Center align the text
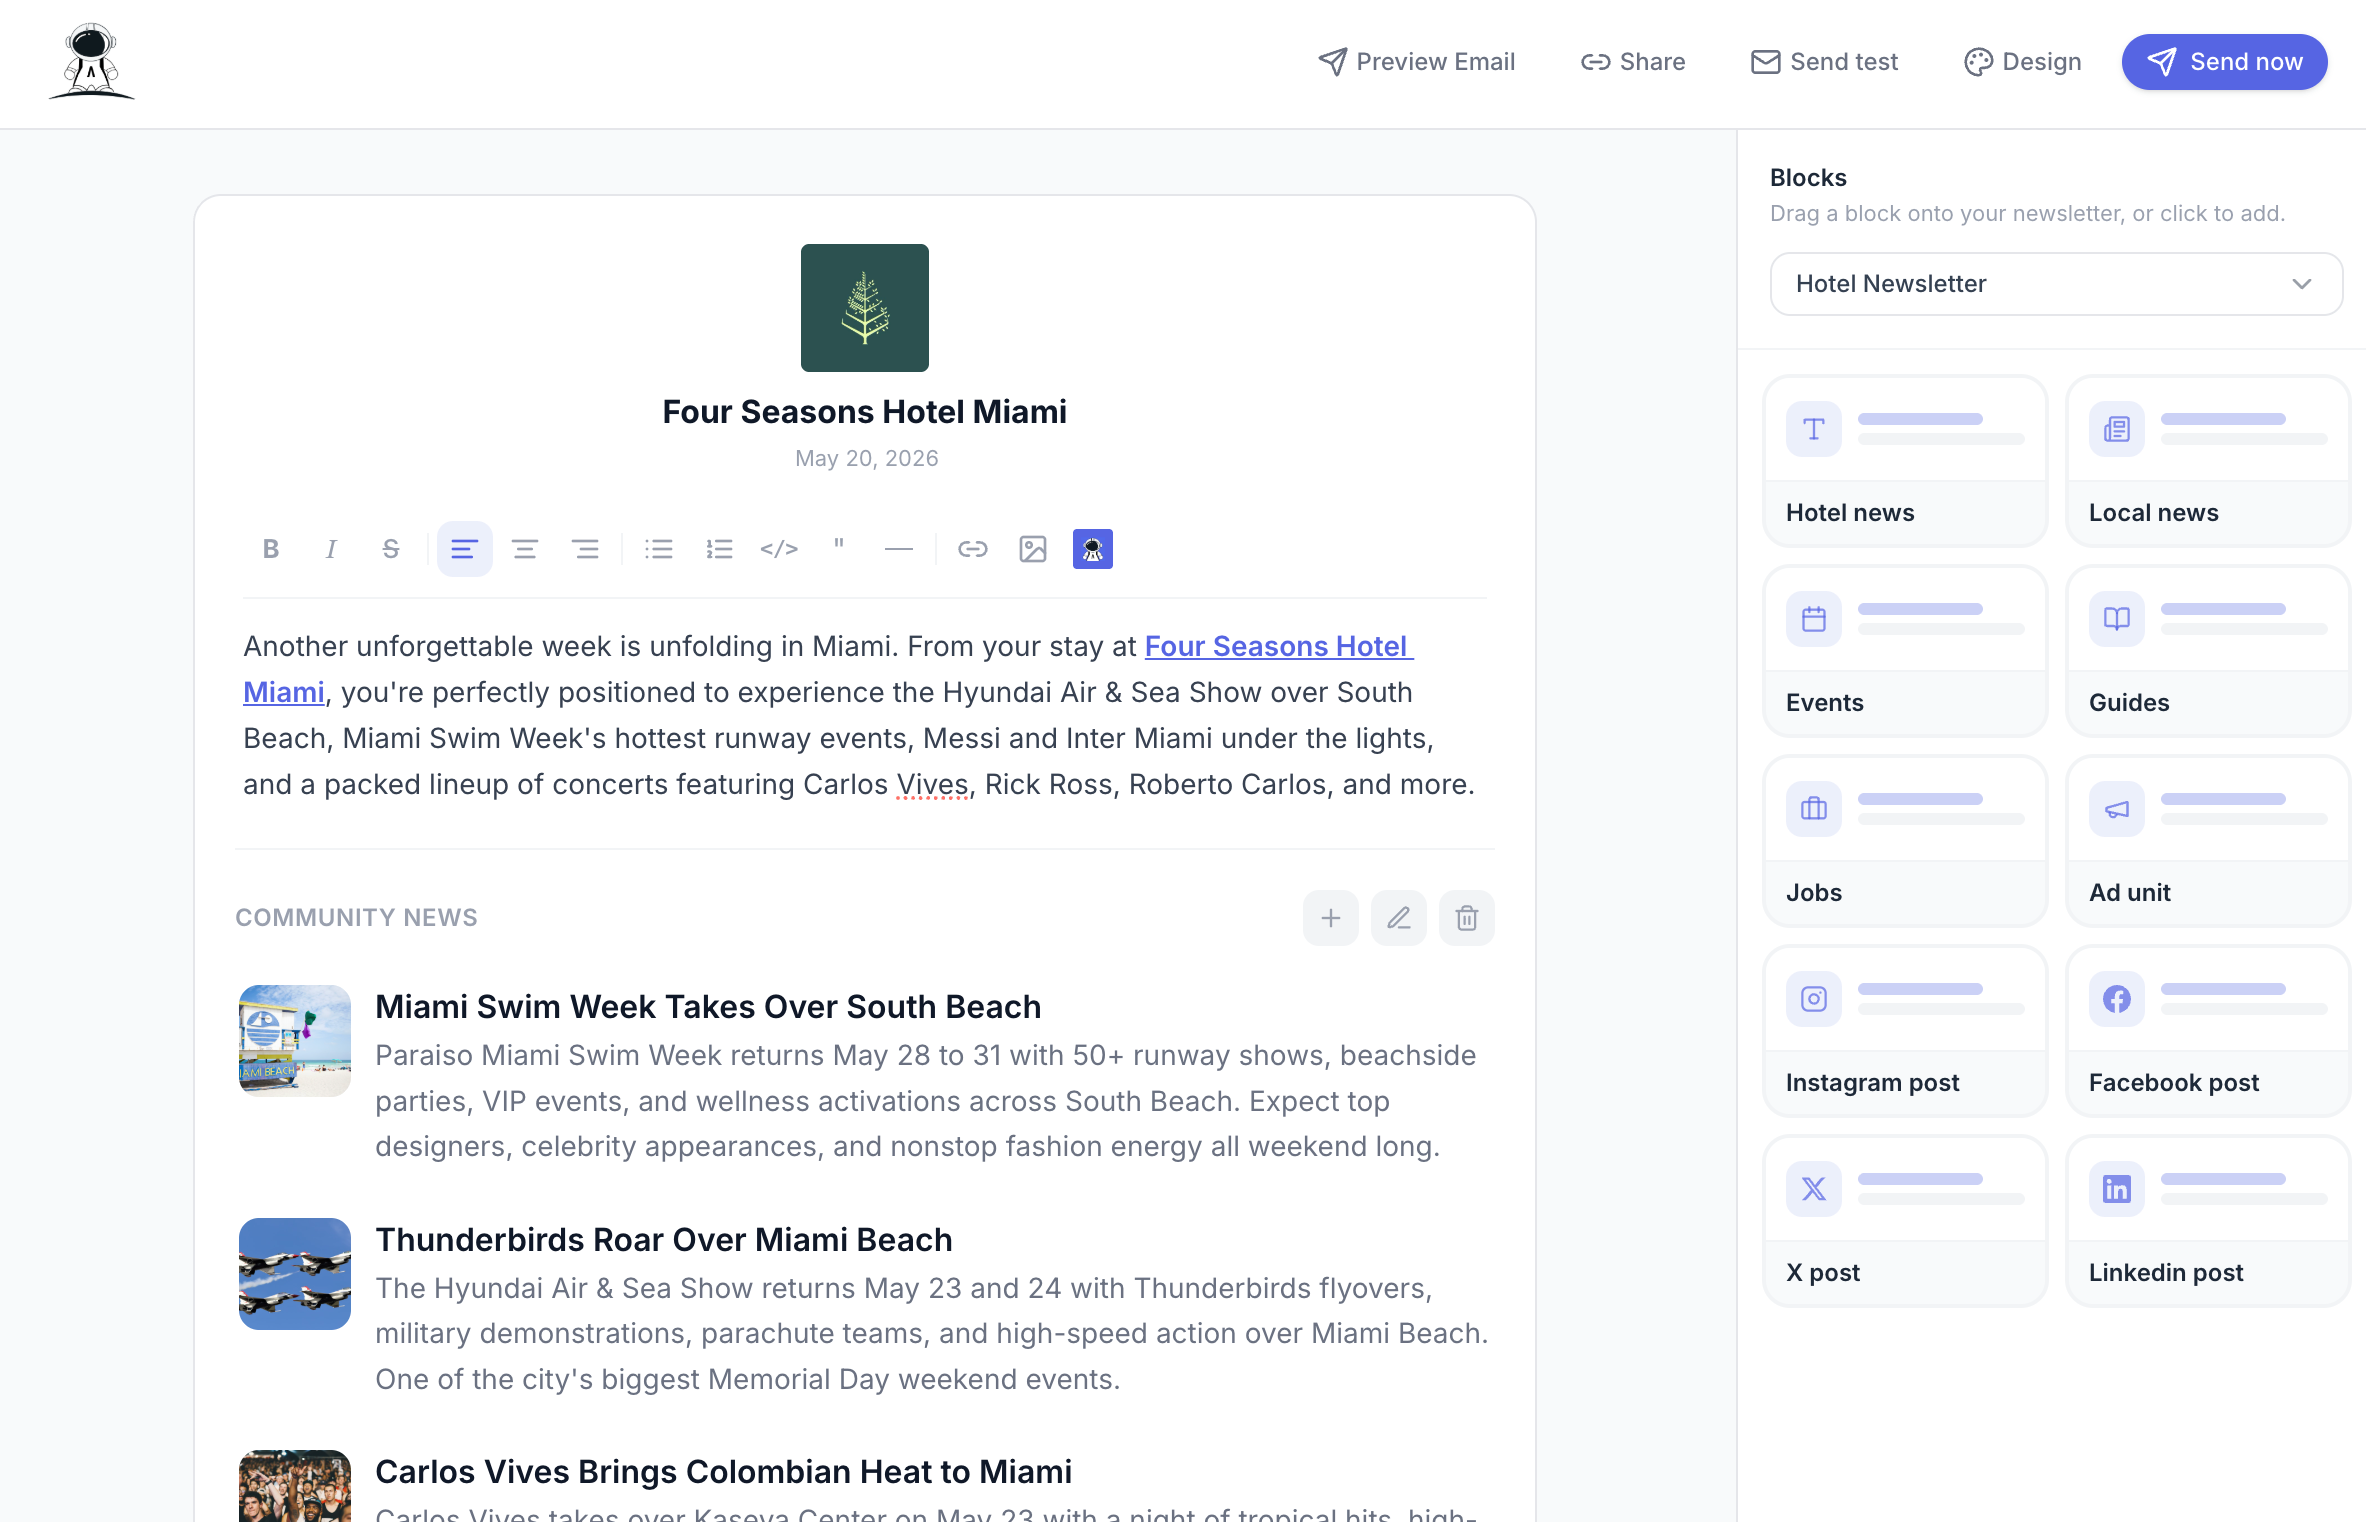Image resolution: width=2366 pixels, height=1522 pixels. coord(525,549)
